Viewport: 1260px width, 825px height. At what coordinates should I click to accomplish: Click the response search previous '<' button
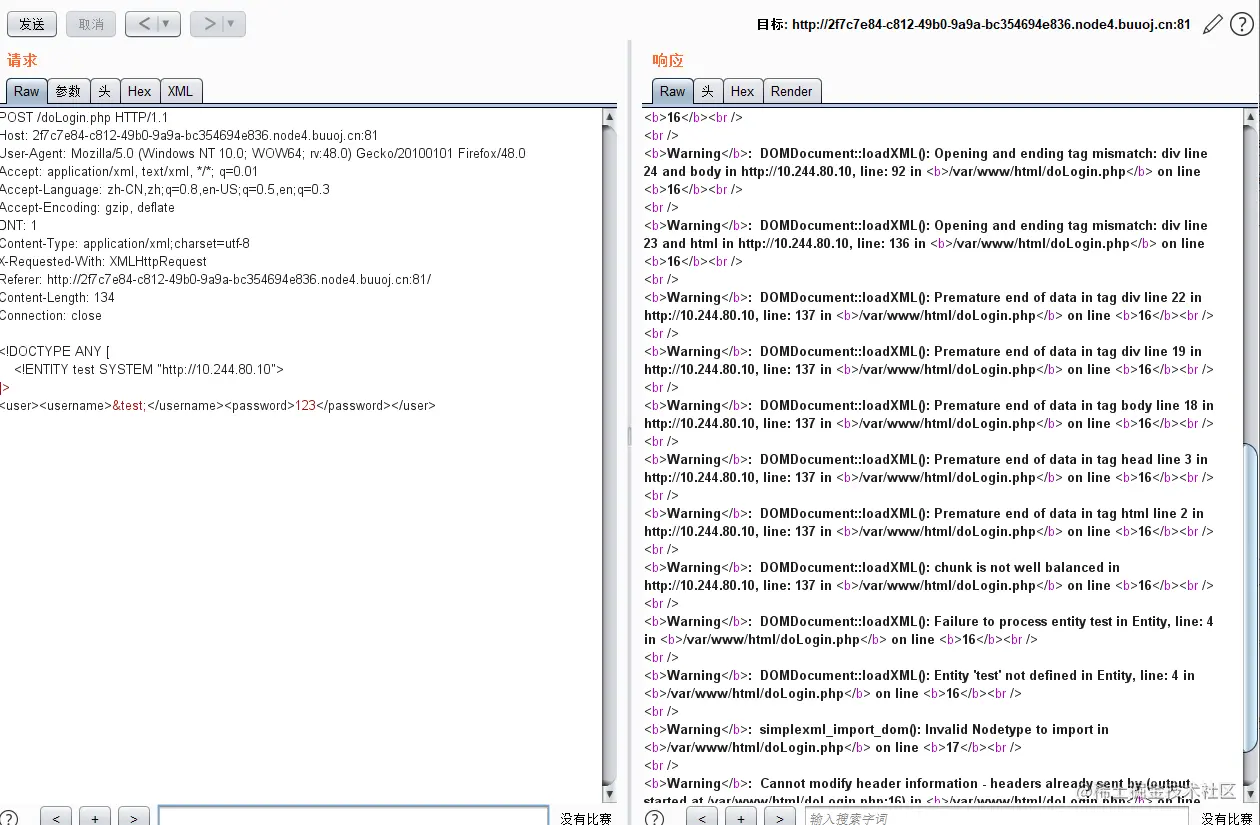[703, 818]
